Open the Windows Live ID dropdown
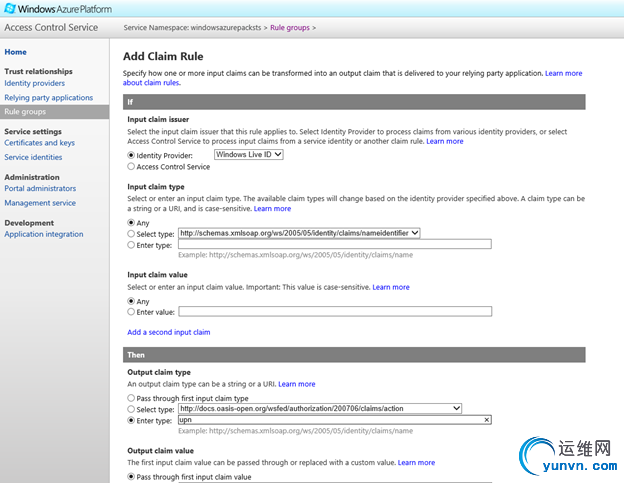The height and width of the screenshot is (483, 624). coord(249,154)
